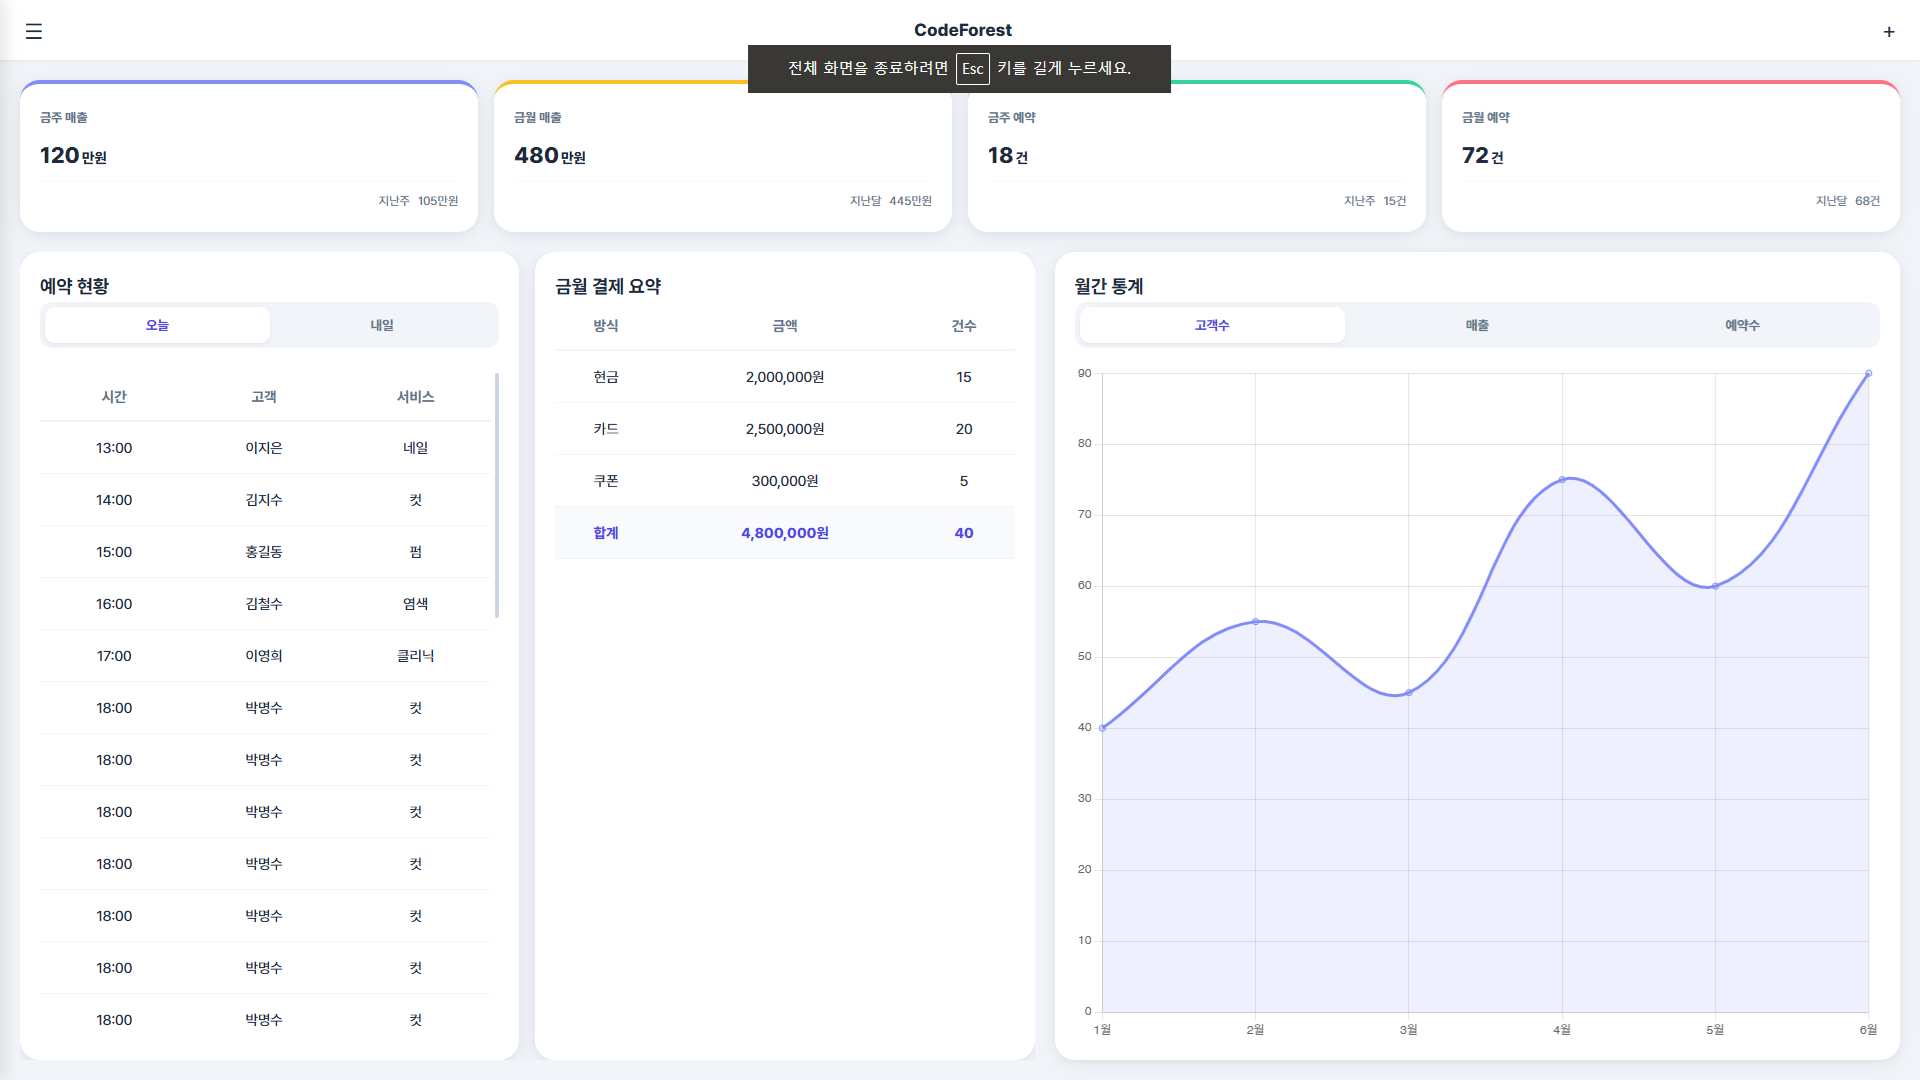Click the 카드 payment row
This screenshot has width=1920, height=1080.
pyautogui.click(x=784, y=429)
